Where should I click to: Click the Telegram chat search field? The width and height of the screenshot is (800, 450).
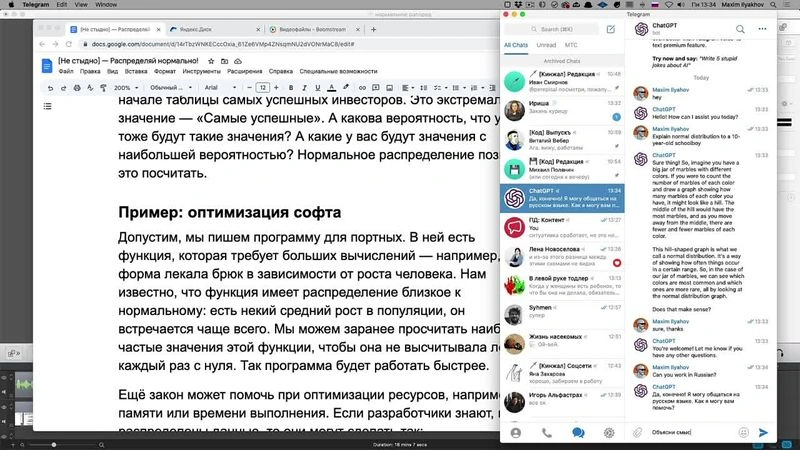coord(551,30)
